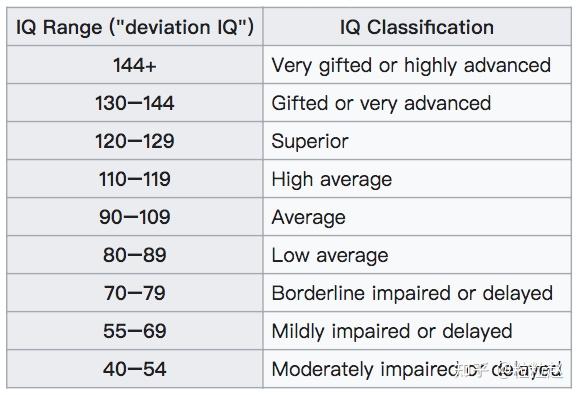This screenshot has height=395, width=578.
Task: Click 'Borderline impaired or delayed' cell
Action: (x=417, y=293)
